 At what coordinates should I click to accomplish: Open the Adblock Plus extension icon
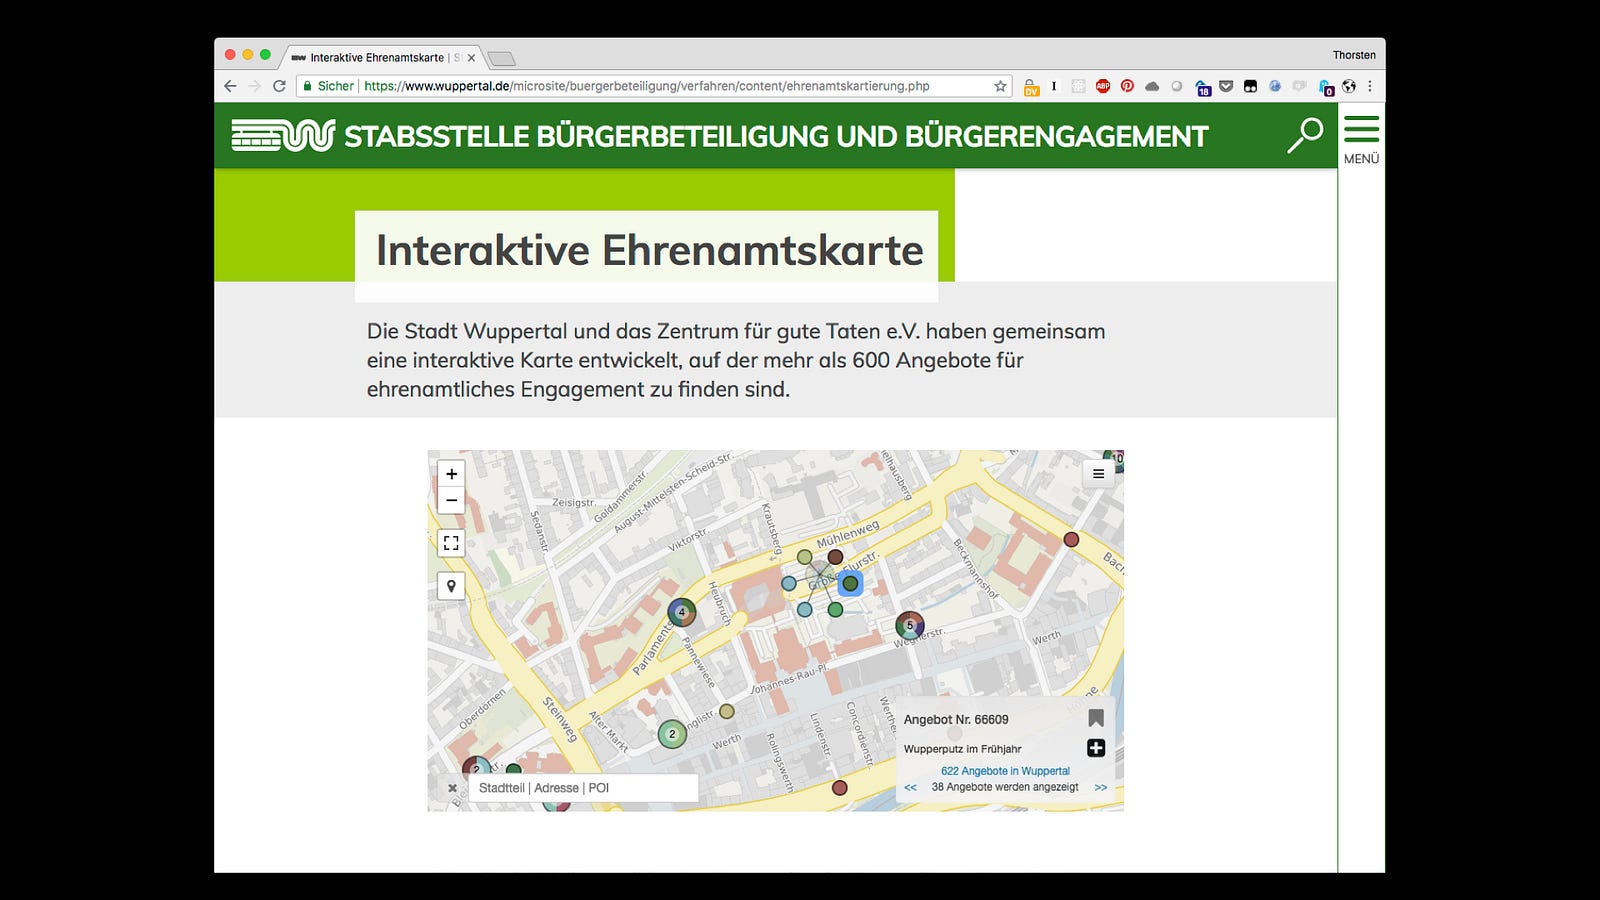(x=1103, y=86)
